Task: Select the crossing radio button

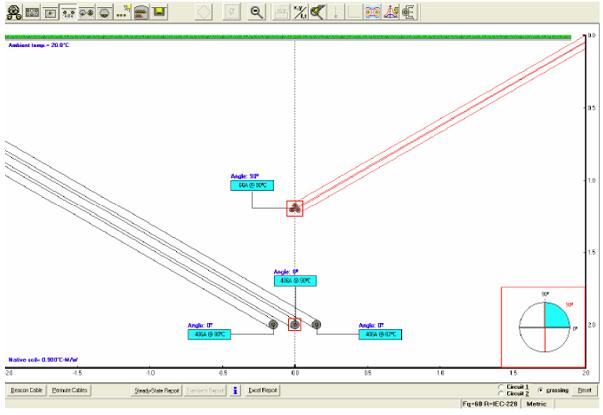Action: (541, 389)
